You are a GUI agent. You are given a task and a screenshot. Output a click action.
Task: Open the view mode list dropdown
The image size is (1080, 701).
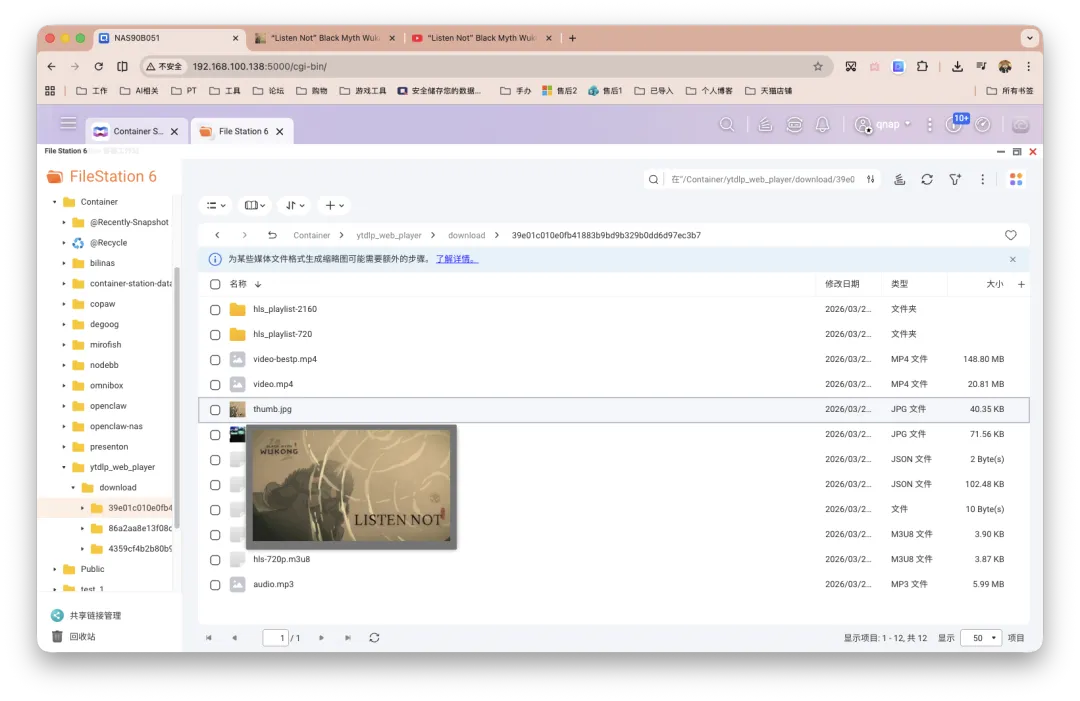tap(216, 205)
